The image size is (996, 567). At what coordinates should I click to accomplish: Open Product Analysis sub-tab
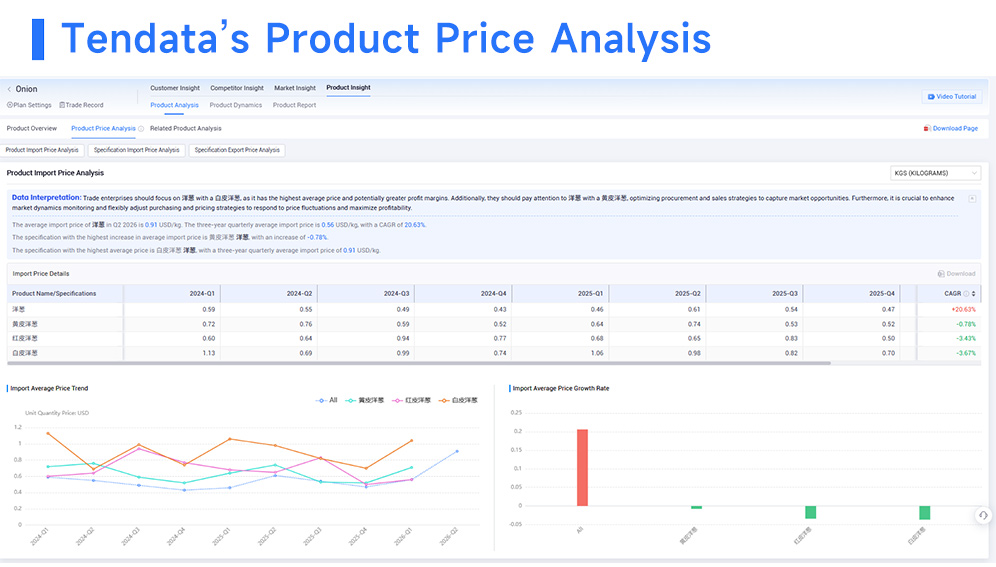click(175, 105)
